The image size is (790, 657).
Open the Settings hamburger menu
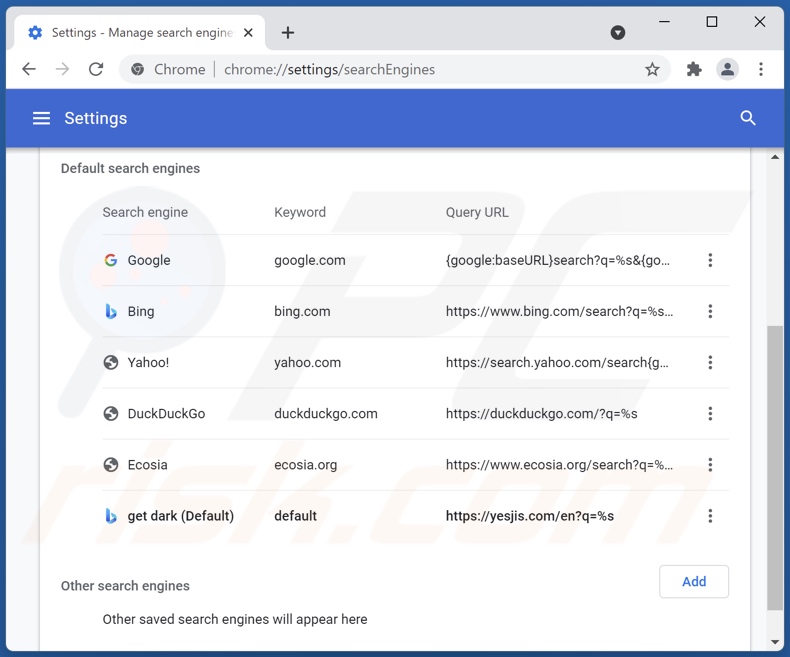pos(41,118)
